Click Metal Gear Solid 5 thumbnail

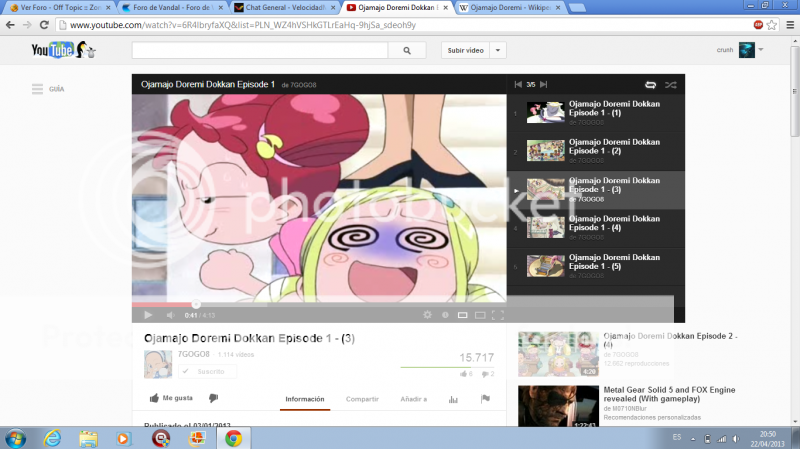[x=558, y=406]
